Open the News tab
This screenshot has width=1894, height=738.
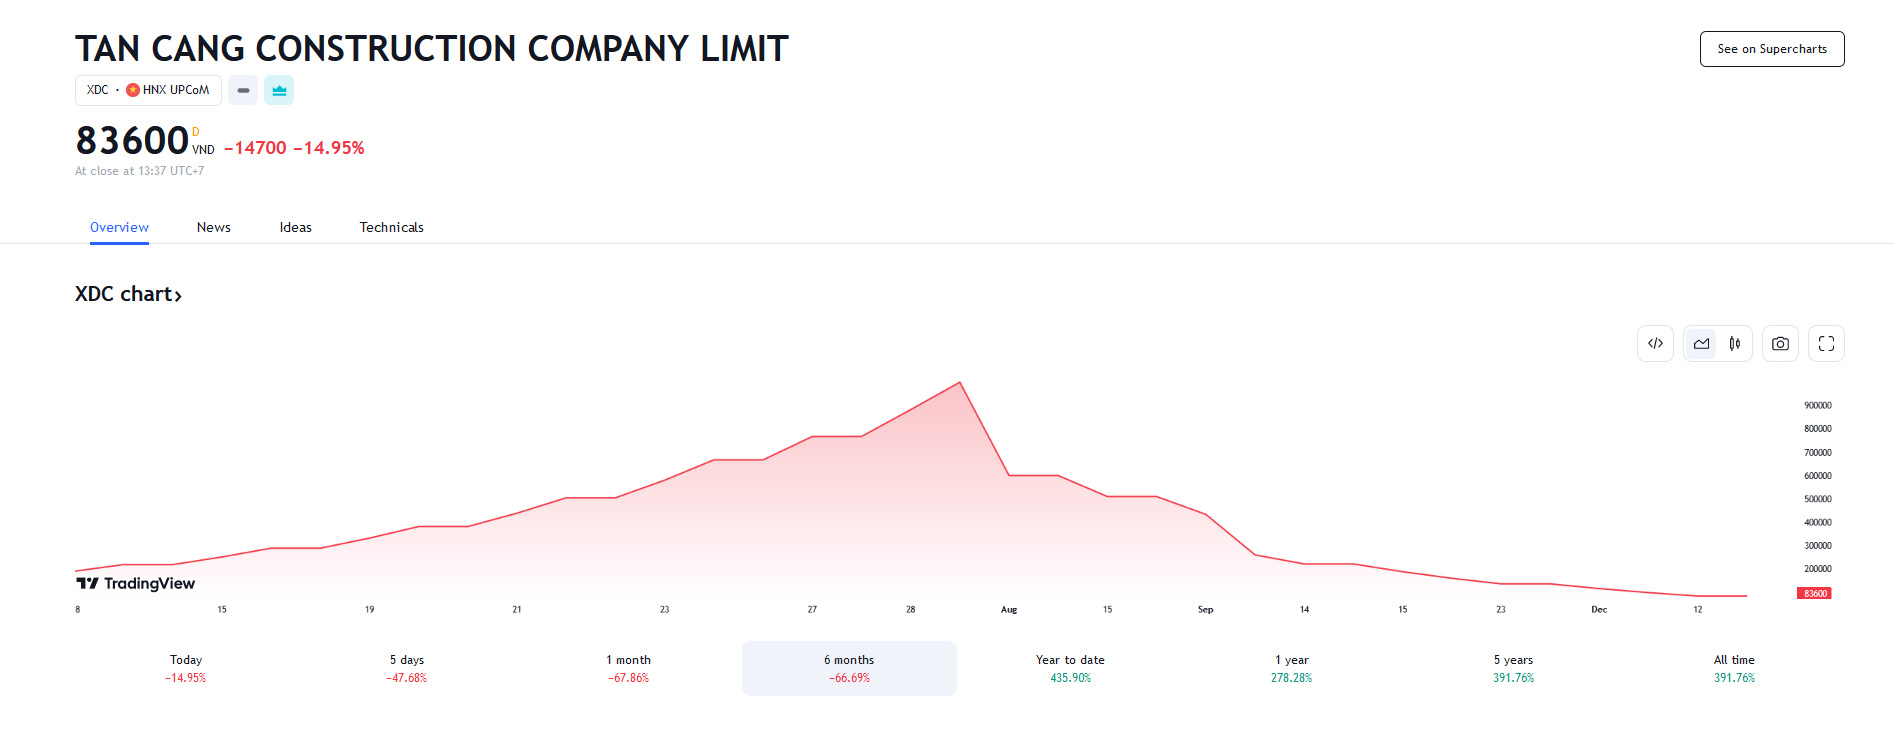click(x=214, y=227)
